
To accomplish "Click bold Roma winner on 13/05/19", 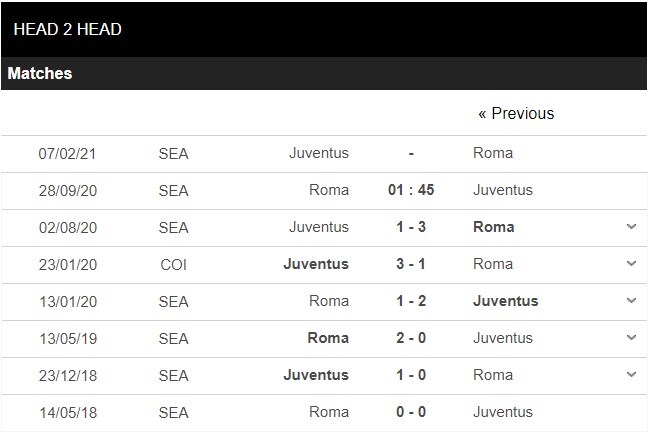I will pos(328,338).
